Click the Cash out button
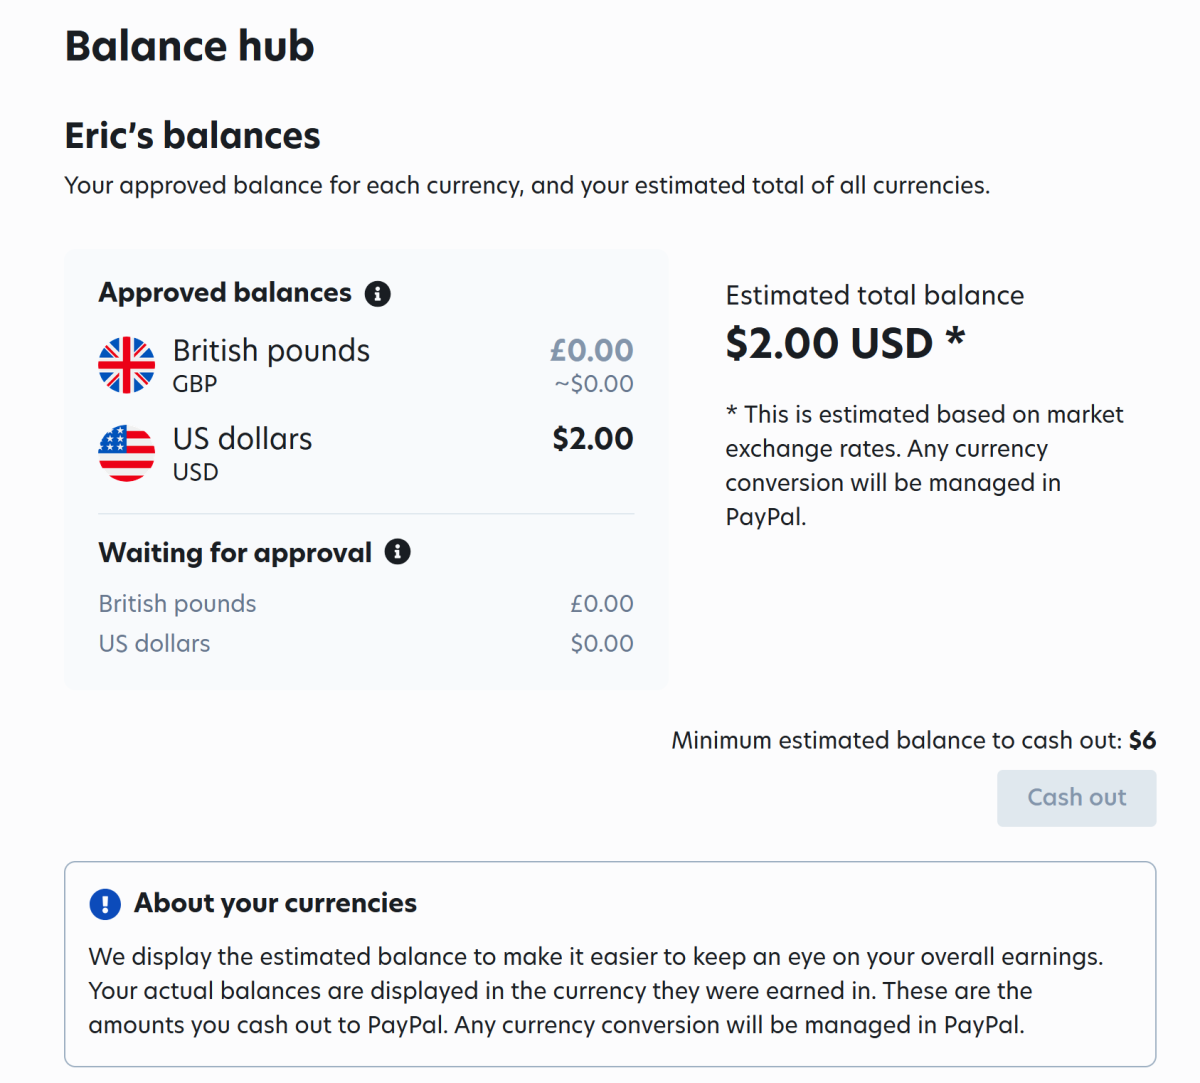Viewport: 1200px width, 1083px height. (x=1076, y=797)
